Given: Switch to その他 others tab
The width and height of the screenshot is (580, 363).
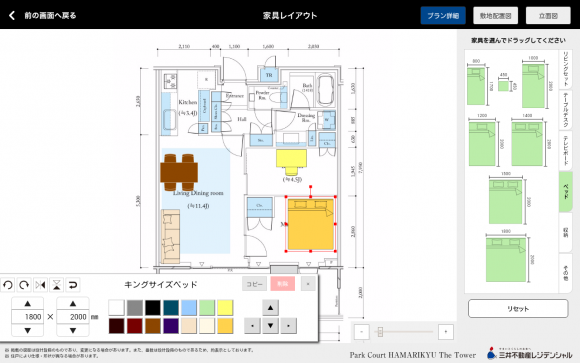Looking at the screenshot, I should click(x=566, y=273).
